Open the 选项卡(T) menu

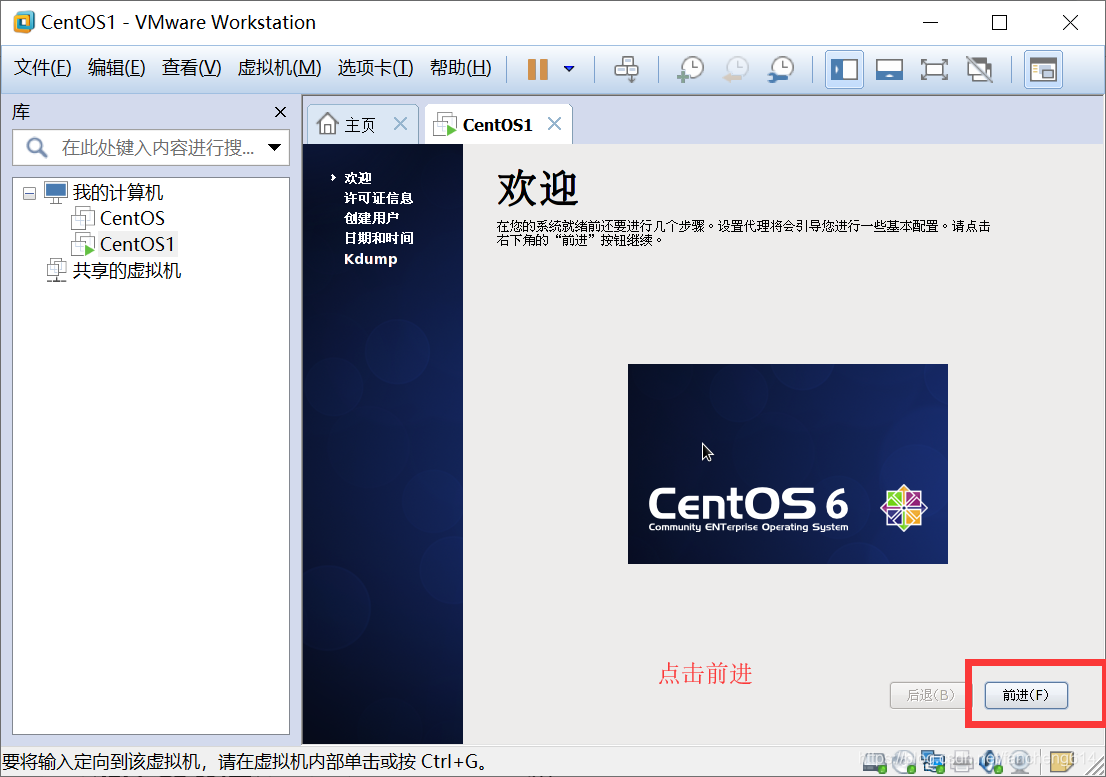tap(375, 68)
